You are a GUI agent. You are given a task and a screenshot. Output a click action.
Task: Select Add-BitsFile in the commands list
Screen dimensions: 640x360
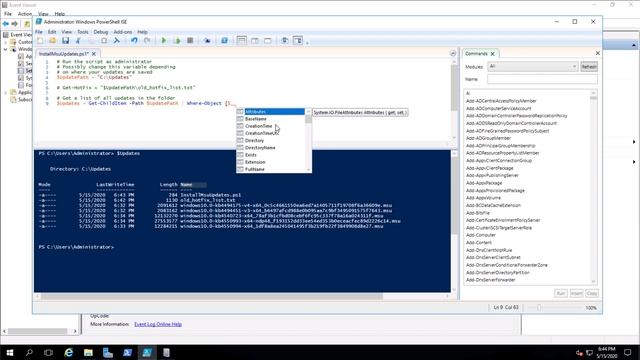[478, 213]
